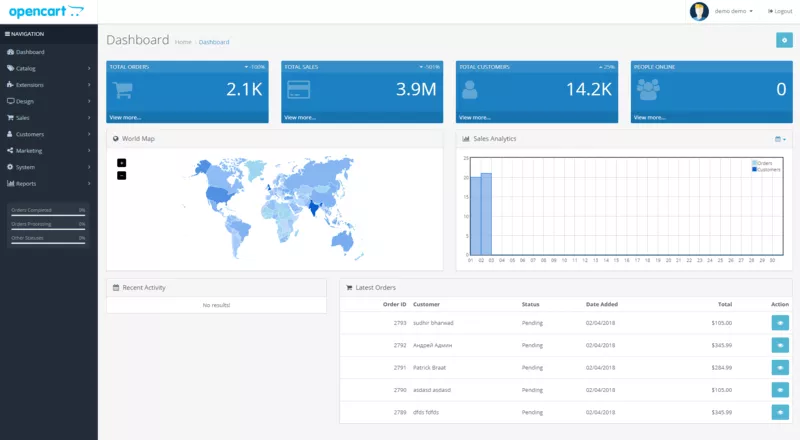Click the Latest Orders cart icon
This screenshot has width=800, height=440.
coord(349,287)
